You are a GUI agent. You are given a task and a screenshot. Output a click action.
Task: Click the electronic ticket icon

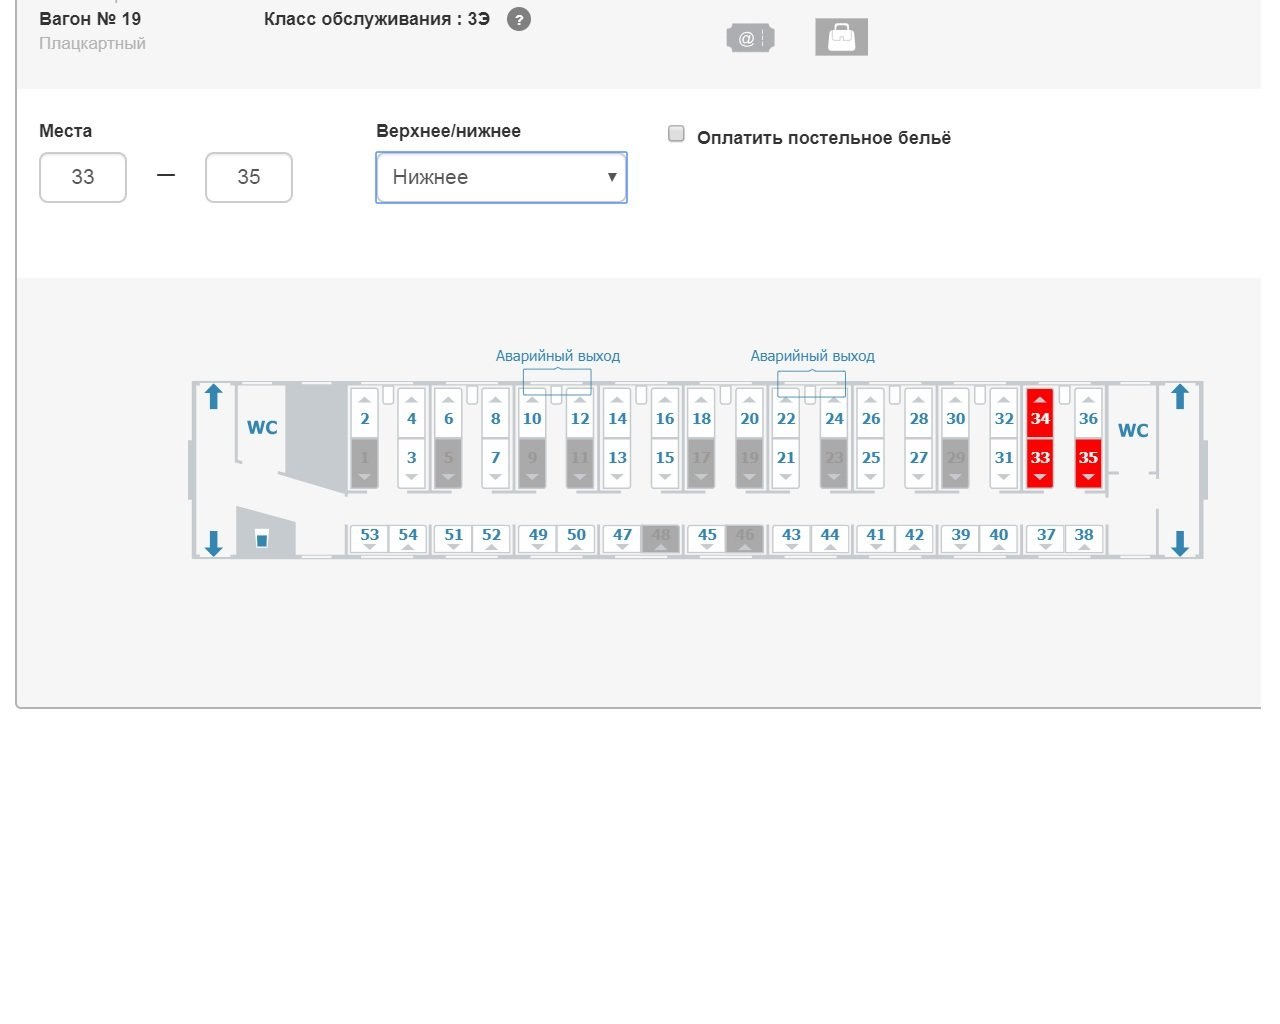coord(750,38)
